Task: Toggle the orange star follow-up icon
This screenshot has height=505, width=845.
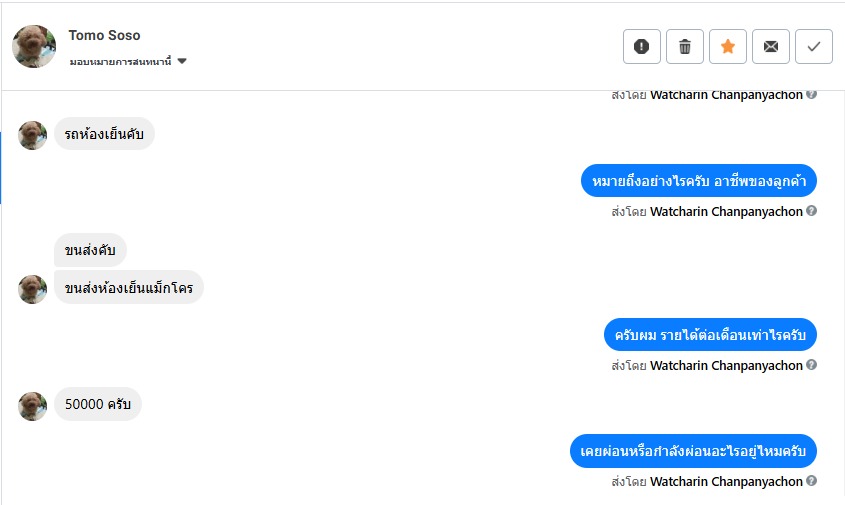Action: click(728, 46)
